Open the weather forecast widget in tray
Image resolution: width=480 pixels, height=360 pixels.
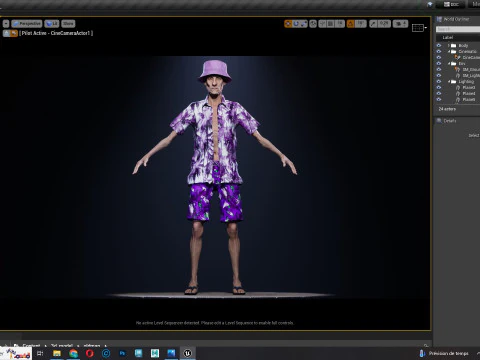point(444,353)
